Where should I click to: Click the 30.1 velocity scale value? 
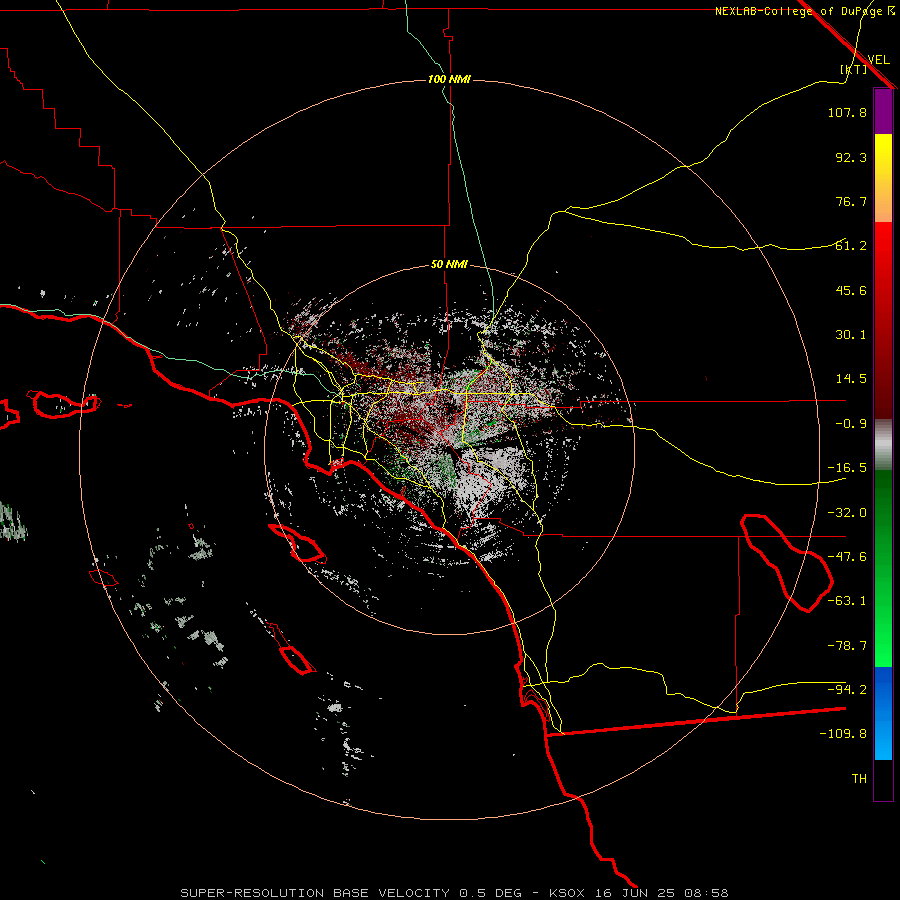tap(851, 335)
